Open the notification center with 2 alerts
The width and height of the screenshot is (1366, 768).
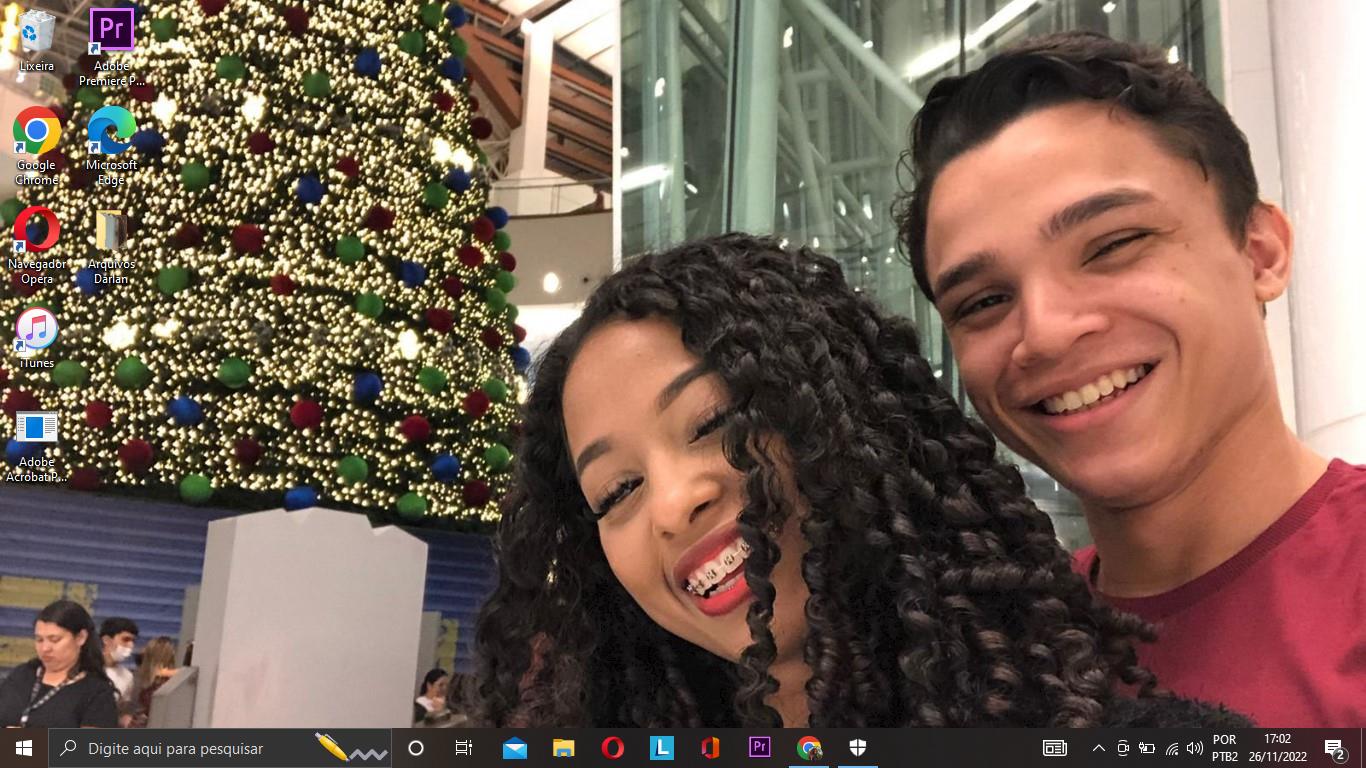coord(1334,748)
